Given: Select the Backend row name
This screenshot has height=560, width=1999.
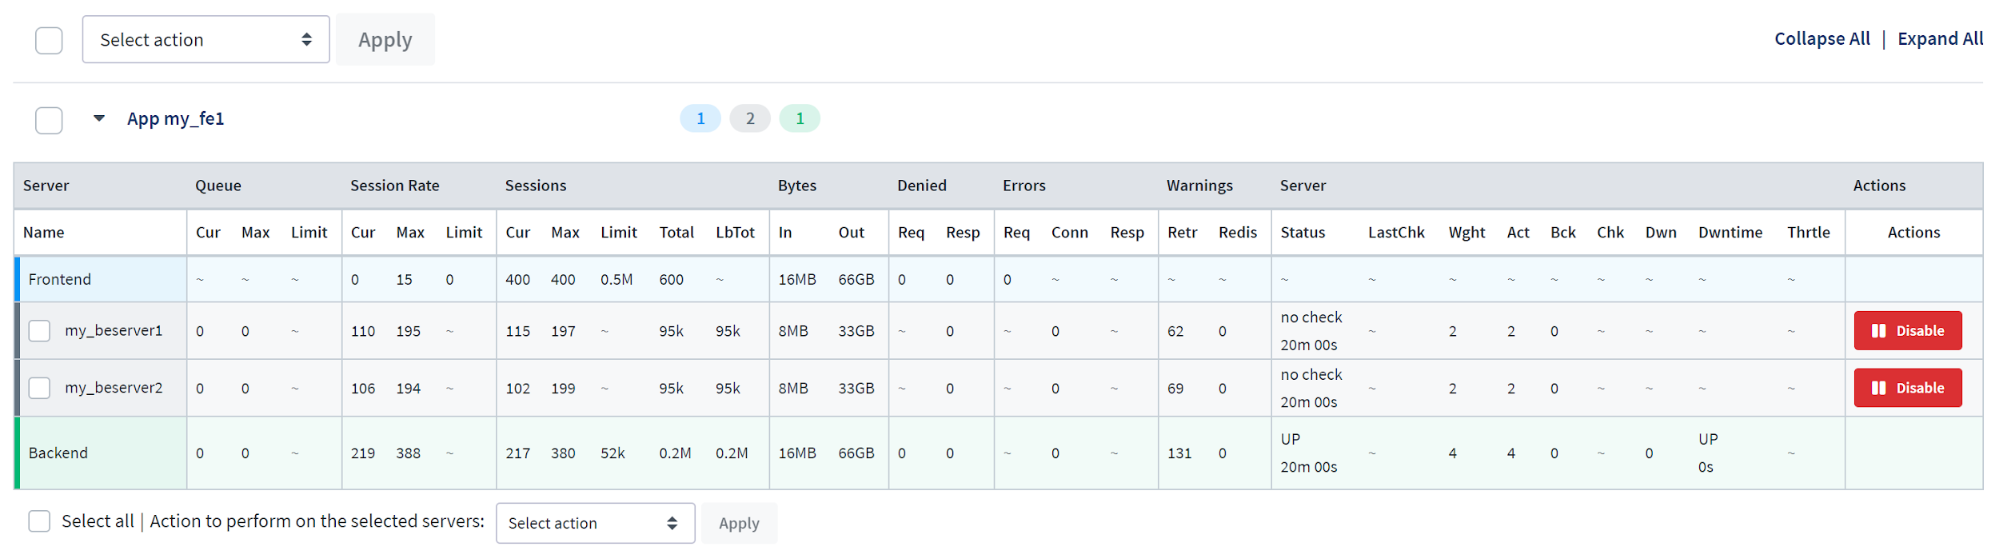Looking at the screenshot, I should pyautogui.click(x=58, y=453).
